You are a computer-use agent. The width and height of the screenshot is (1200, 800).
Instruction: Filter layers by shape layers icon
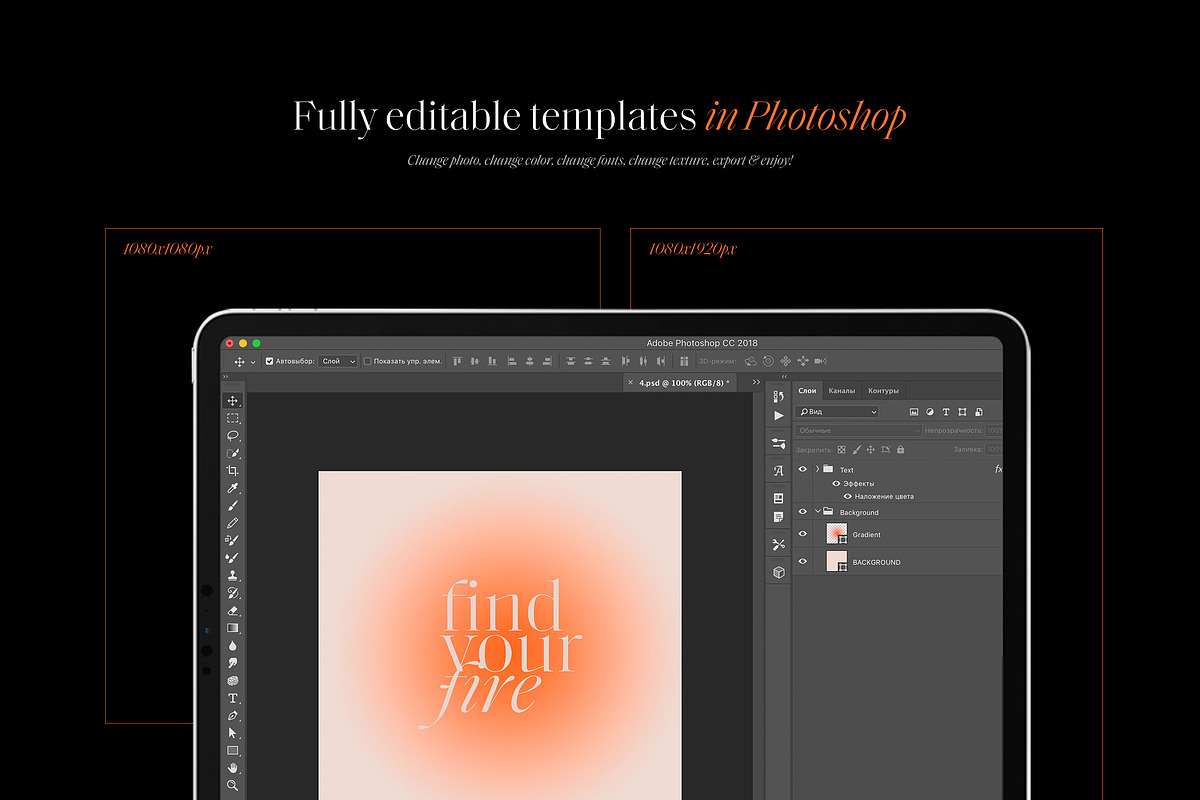pyautogui.click(x=962, y=412)
